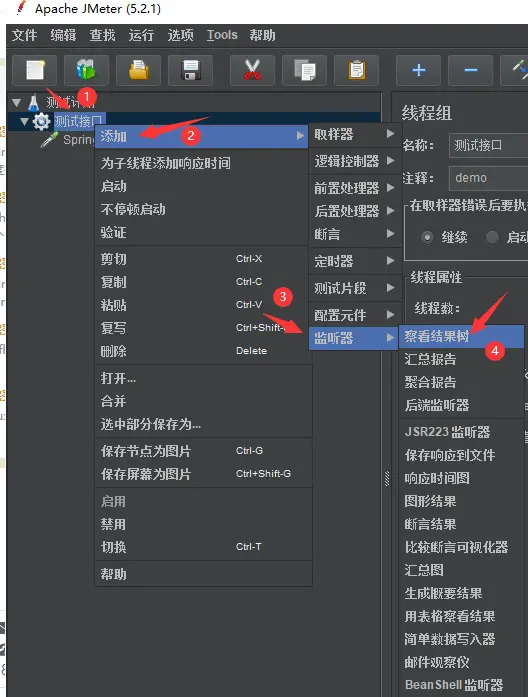Choose 合并 in the context menu

coord(204,402)
